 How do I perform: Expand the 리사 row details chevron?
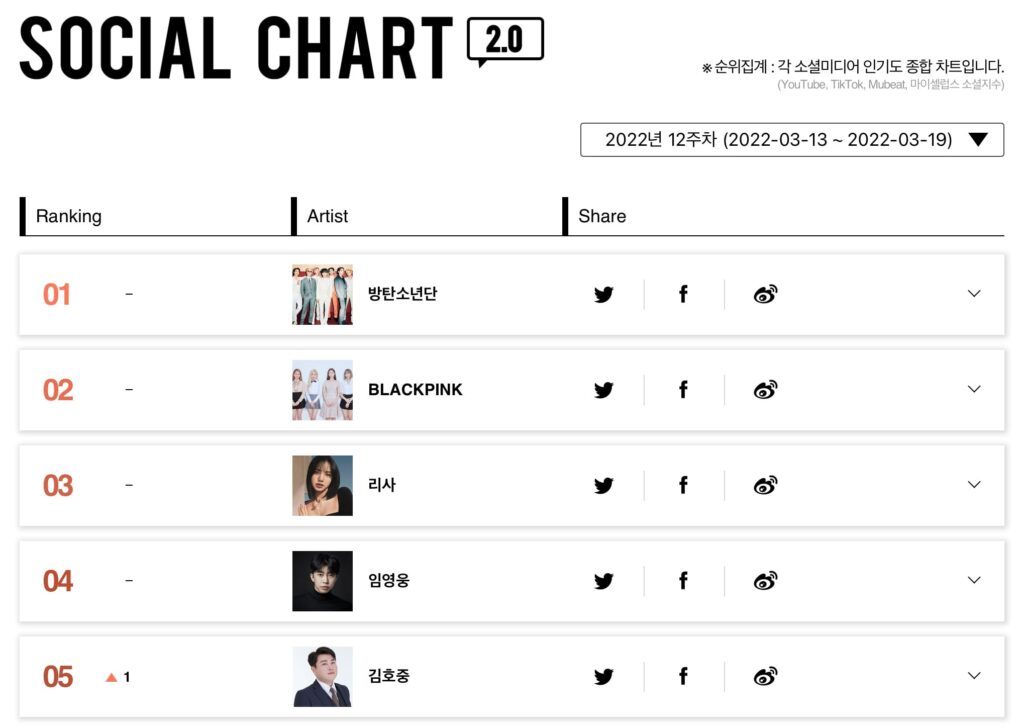pos(974,485)
